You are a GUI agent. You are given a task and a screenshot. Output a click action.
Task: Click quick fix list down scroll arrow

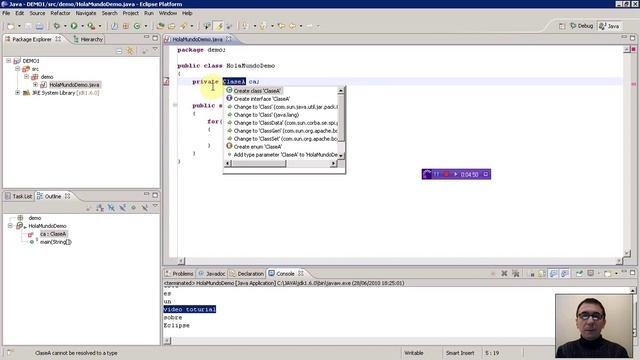[341, 156]
